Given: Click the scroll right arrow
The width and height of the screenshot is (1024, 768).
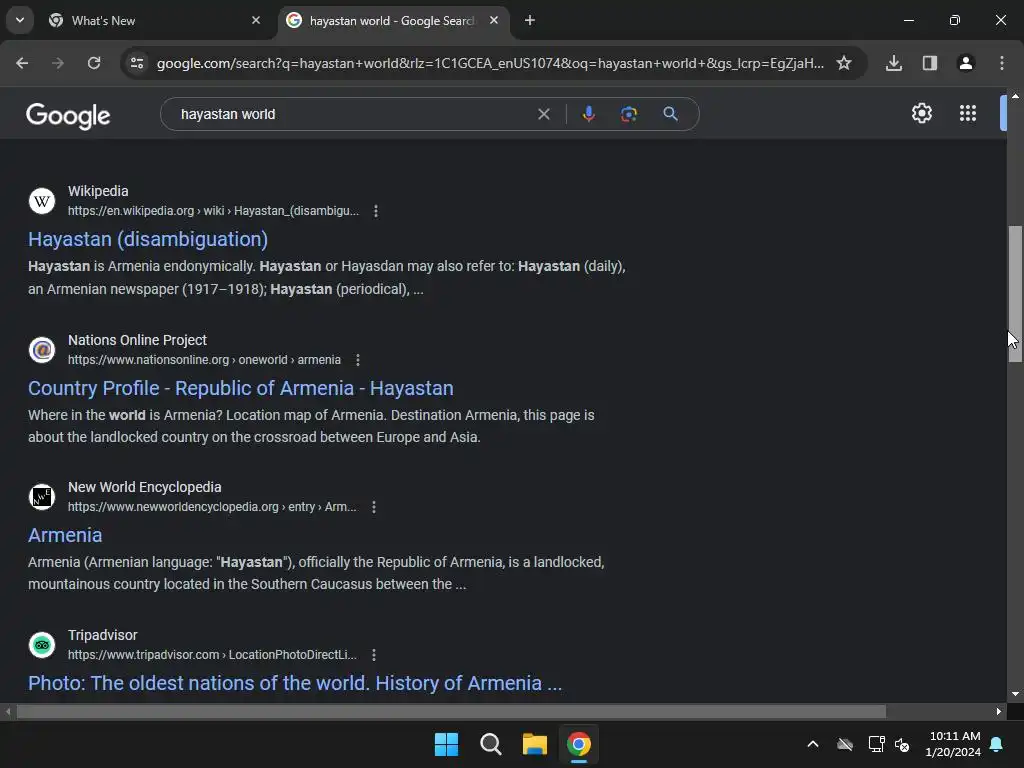Looking at the screenshot, I should coord(999,712).
